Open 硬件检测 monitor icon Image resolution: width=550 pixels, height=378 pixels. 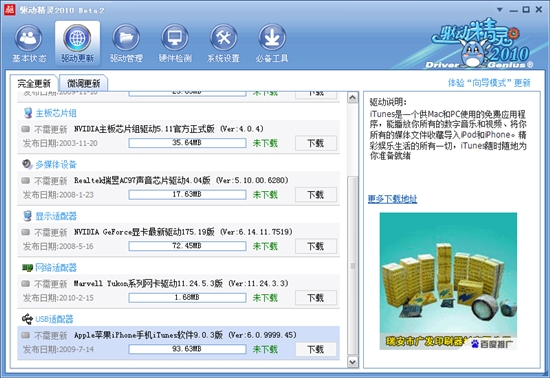tap(175, 37)
